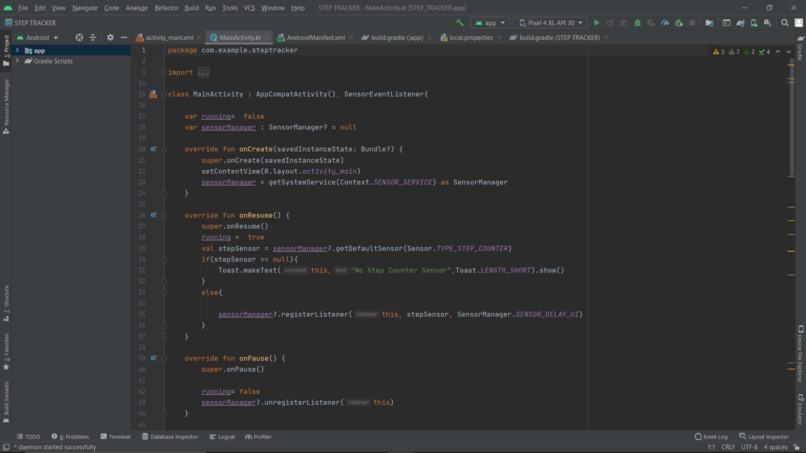The width and height of the screenshot is (806, 453).
Task: Click the override gutter icon next to onCreate
Action: [x=153, y=149]
